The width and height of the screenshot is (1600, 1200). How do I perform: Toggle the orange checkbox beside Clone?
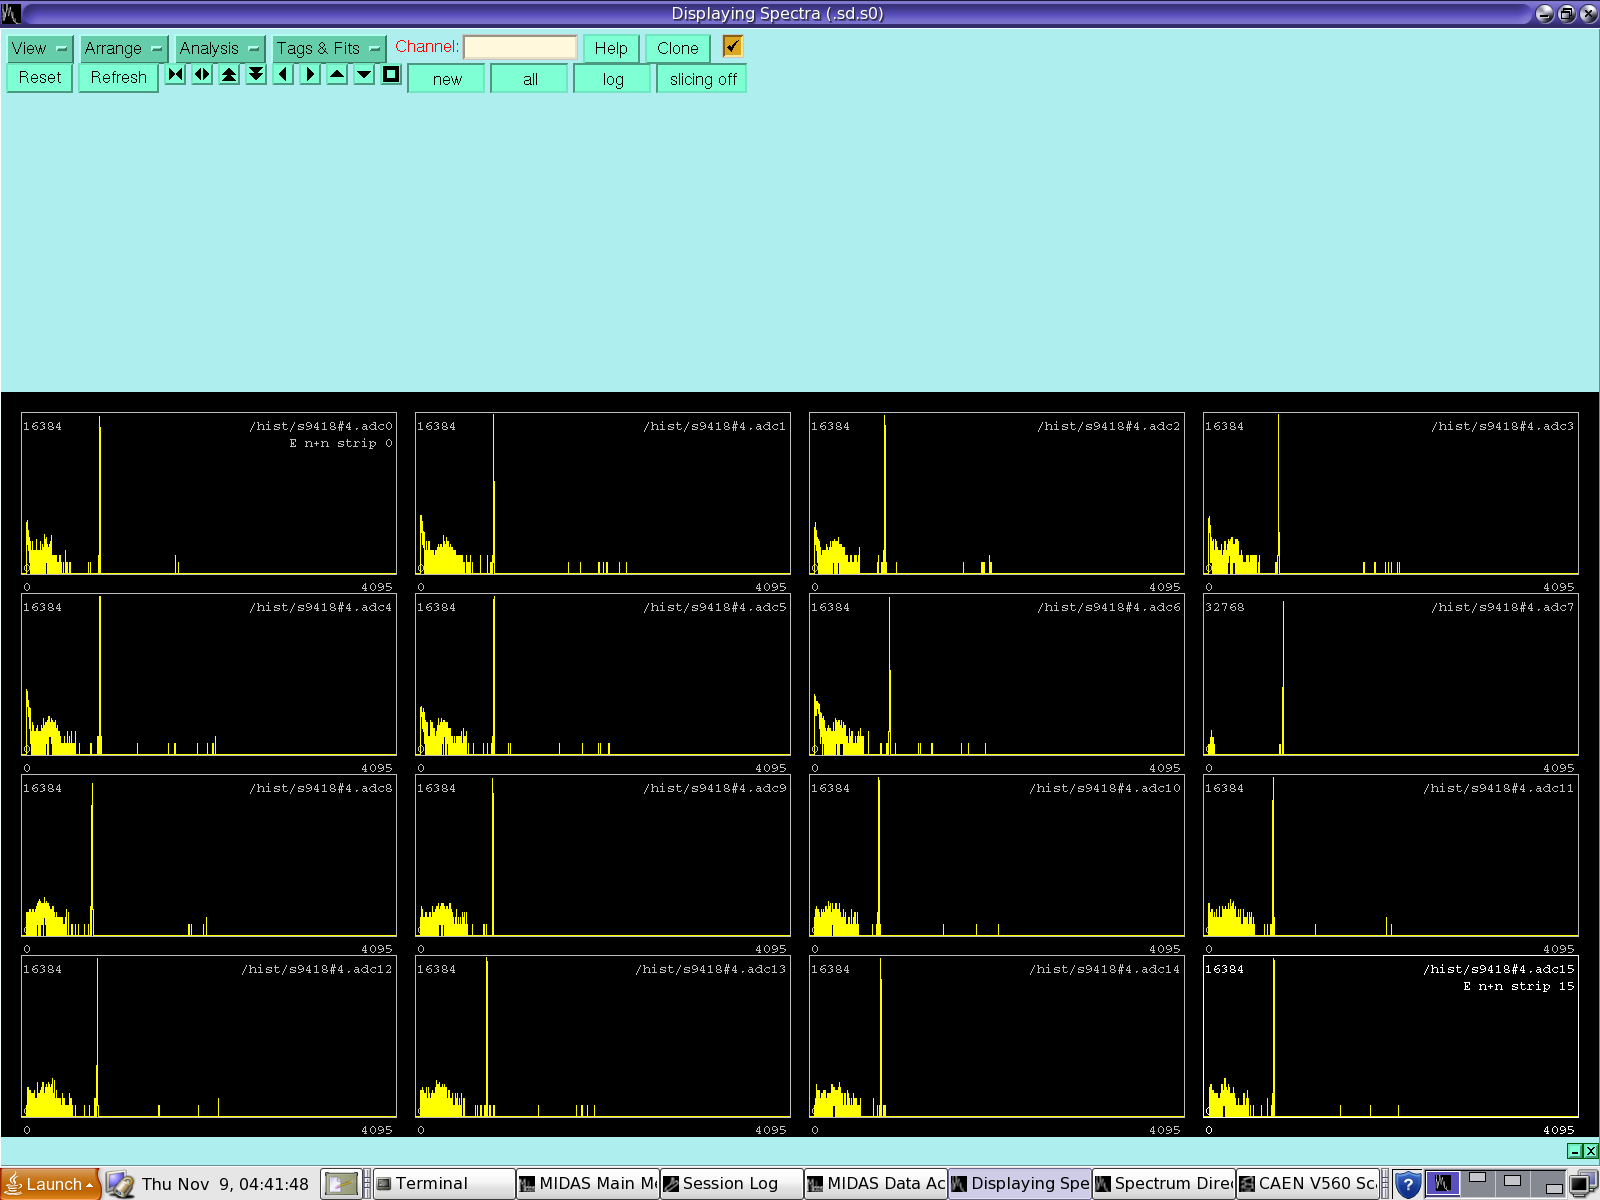733,47
